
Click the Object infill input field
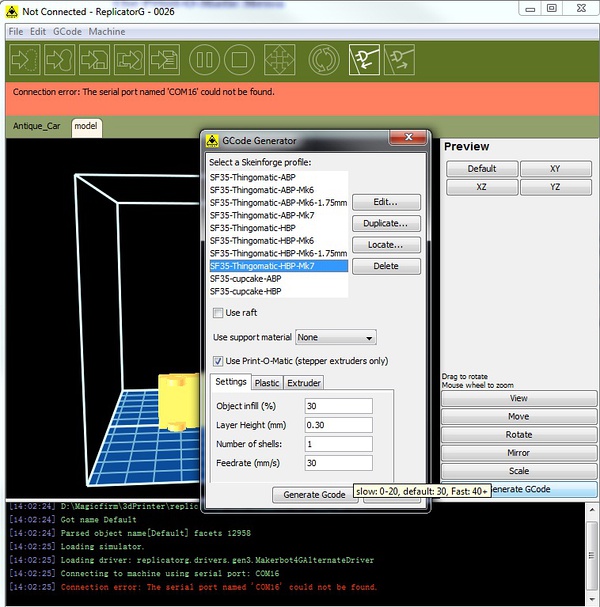339,406
